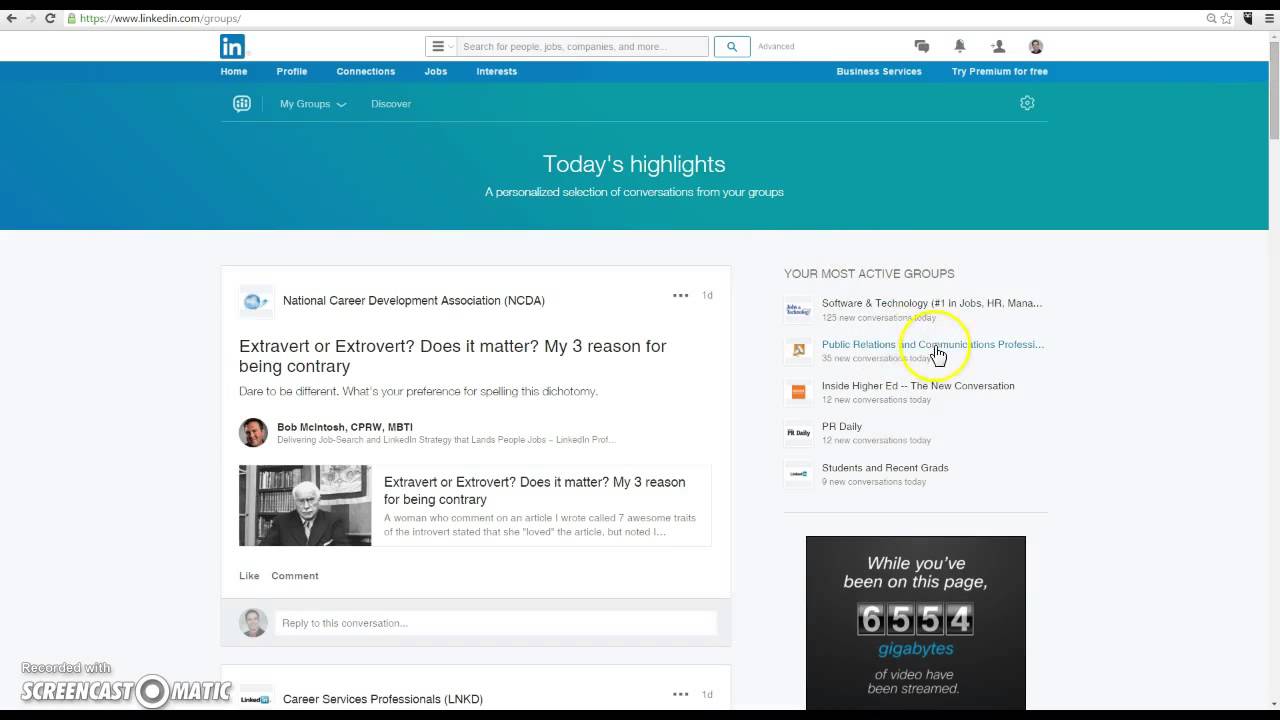1280x720 pixels.
Task: Click the Students and Recent Grads logo
Action: (x=798, y=474)
